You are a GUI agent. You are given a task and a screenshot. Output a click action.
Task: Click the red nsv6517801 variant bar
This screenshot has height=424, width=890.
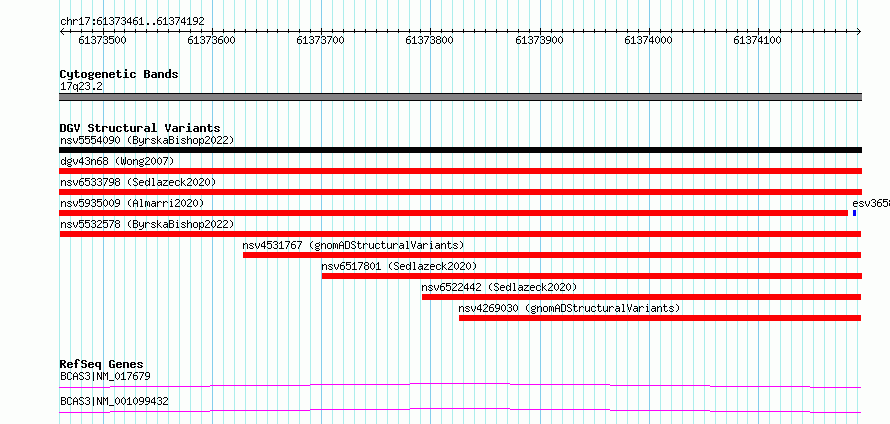point(592,276)
